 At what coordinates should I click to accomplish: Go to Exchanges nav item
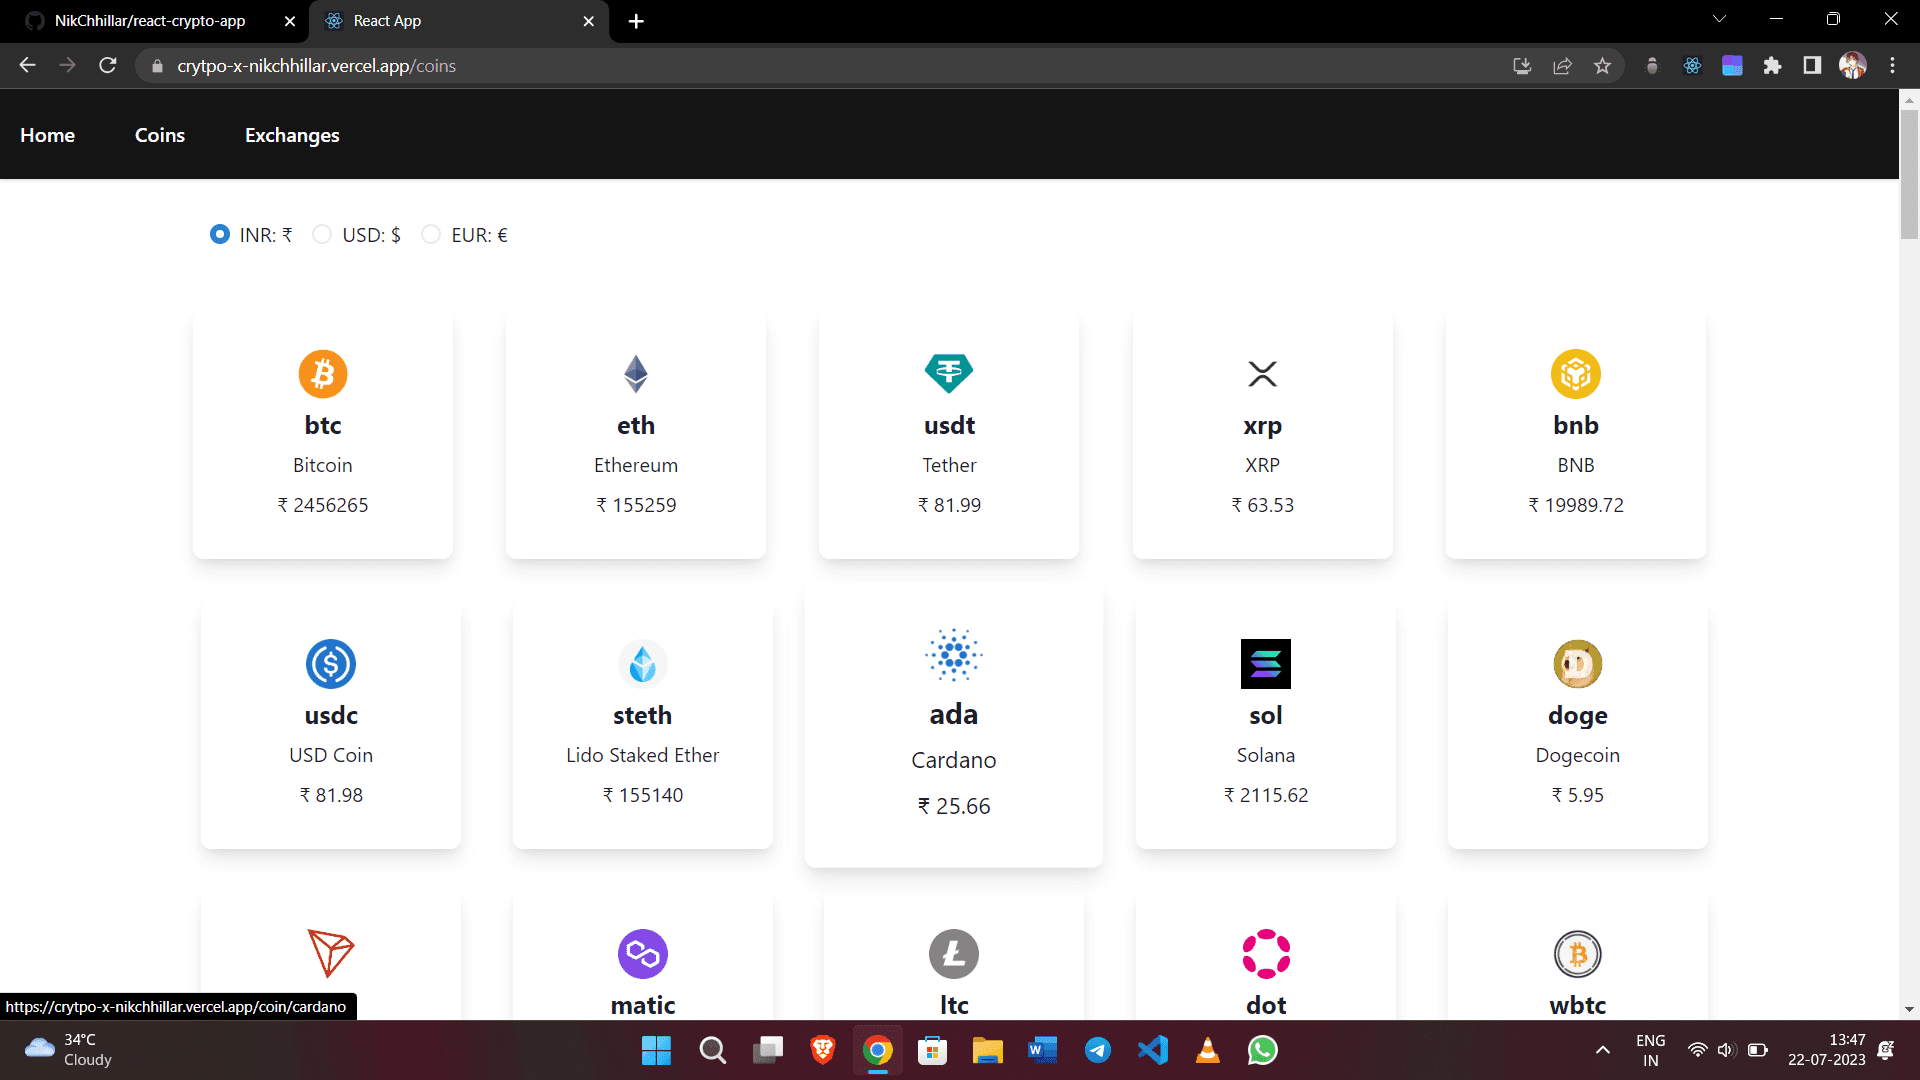pos(292,135)
